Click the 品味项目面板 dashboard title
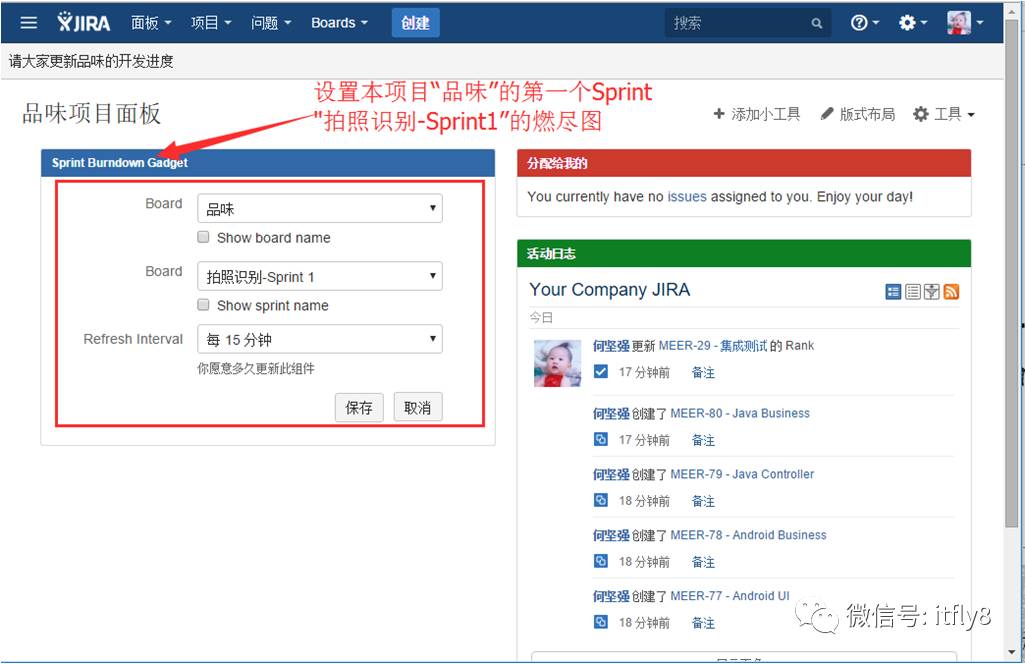 pyautogui.click(x=92, y=113)
